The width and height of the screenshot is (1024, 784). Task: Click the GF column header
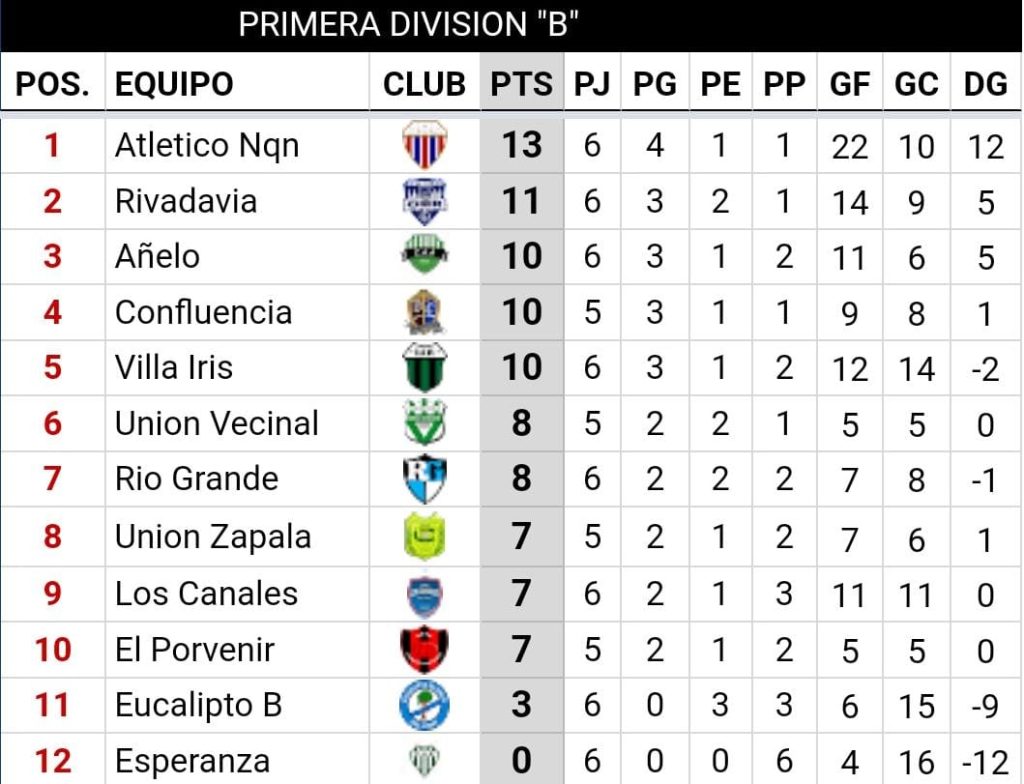pyautogui.click(x=849, y=85)
